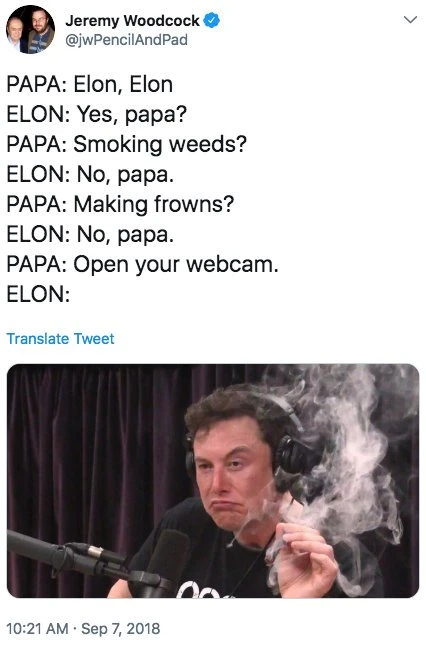The image size is (426, 646).
Task: Click the 10:21 AM timestamp
Action: [x=37, y=629]
